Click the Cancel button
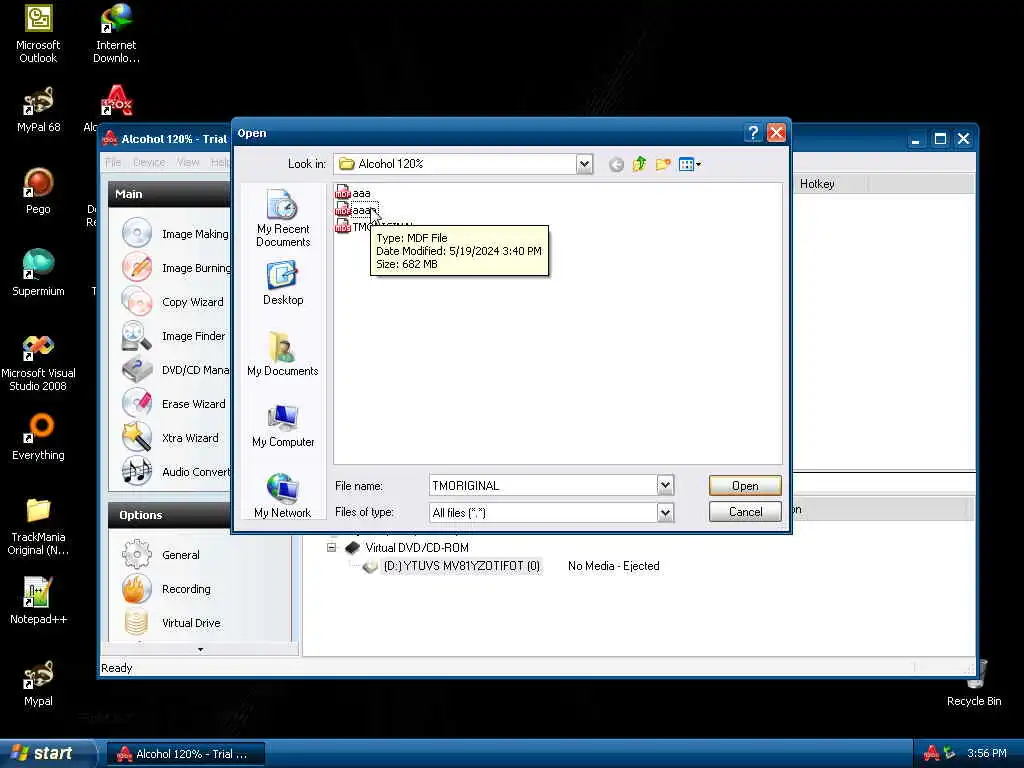 coord(745,511)
